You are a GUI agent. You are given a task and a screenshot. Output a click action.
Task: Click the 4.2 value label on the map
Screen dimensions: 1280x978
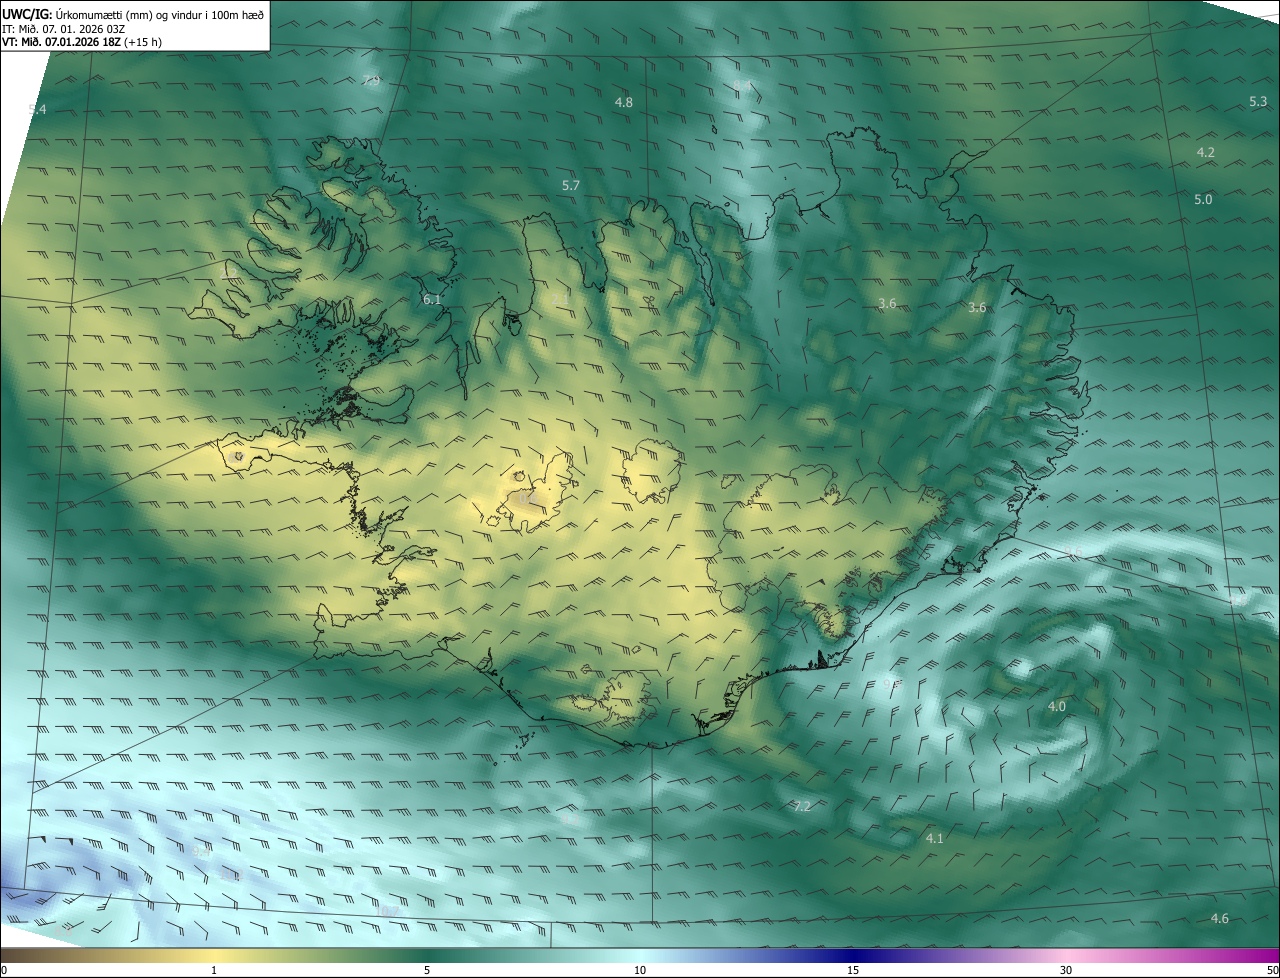1205,153
